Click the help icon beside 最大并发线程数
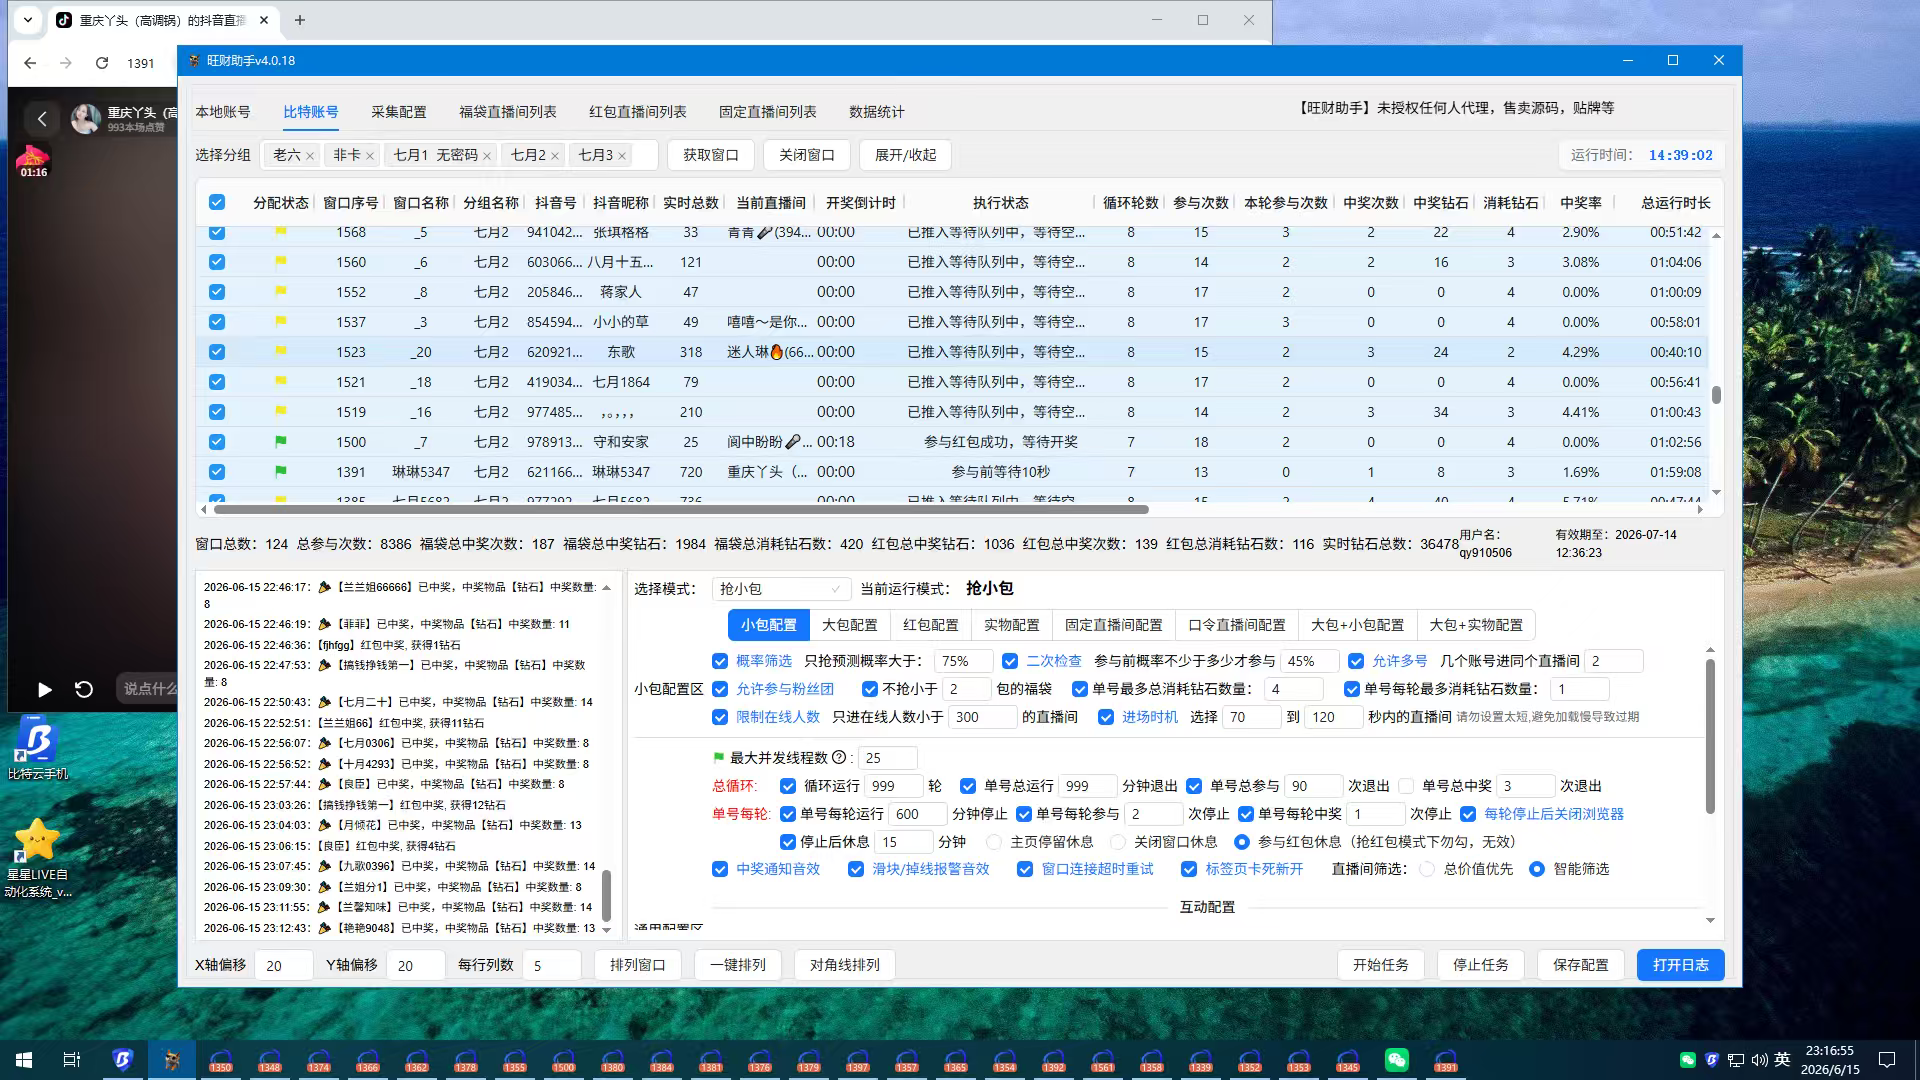The width and height of the screenshot is (1920, 1080). point(839,758)
